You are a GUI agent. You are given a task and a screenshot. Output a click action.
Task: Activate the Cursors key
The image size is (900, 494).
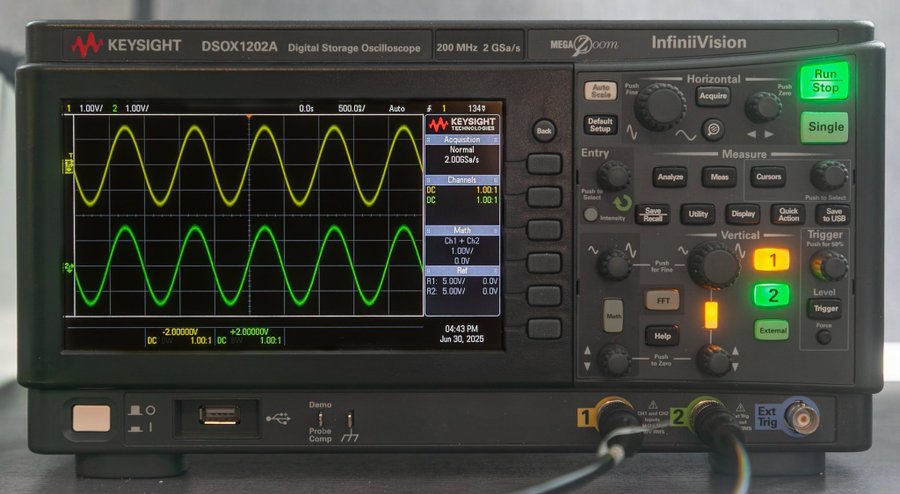(x=769, y=177)
